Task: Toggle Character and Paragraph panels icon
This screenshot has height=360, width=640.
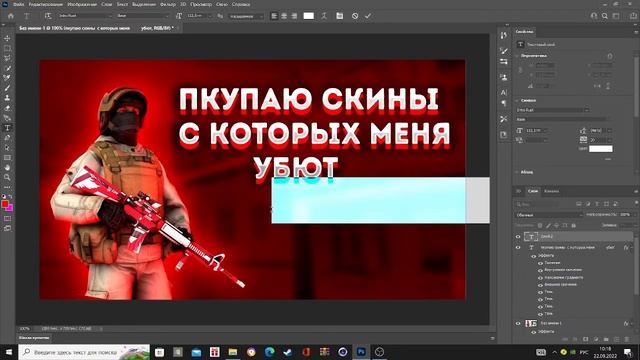Action: click(x=340, y=16)
